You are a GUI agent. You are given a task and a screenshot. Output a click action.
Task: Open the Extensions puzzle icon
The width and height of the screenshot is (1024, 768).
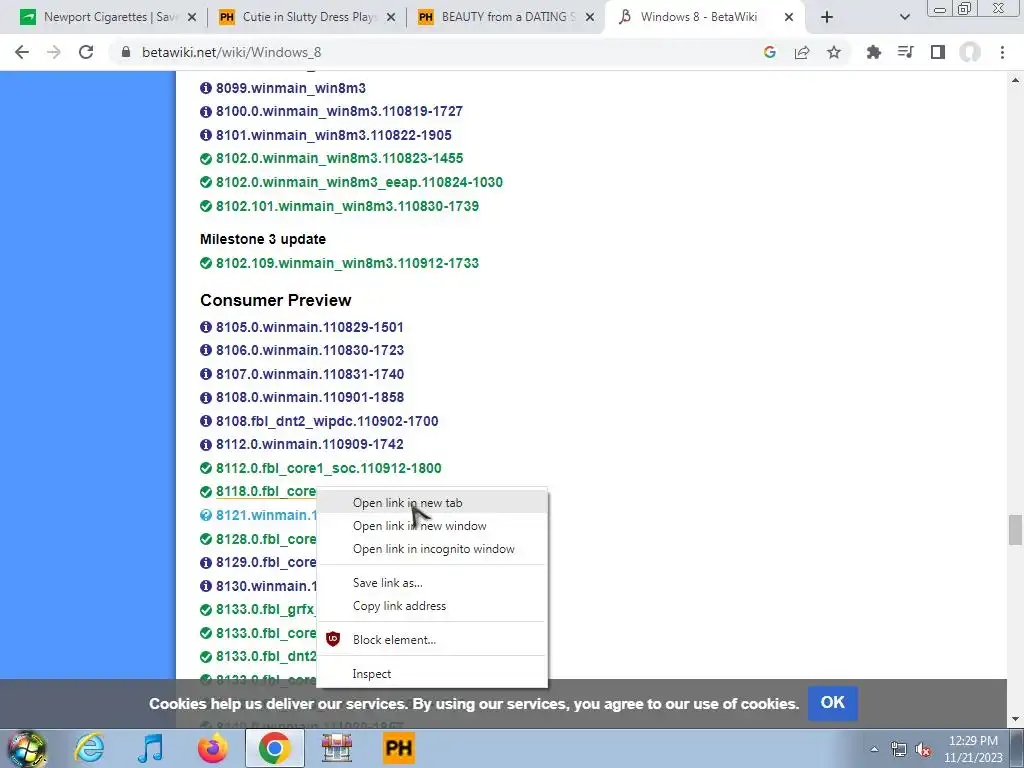pos(873,52)
